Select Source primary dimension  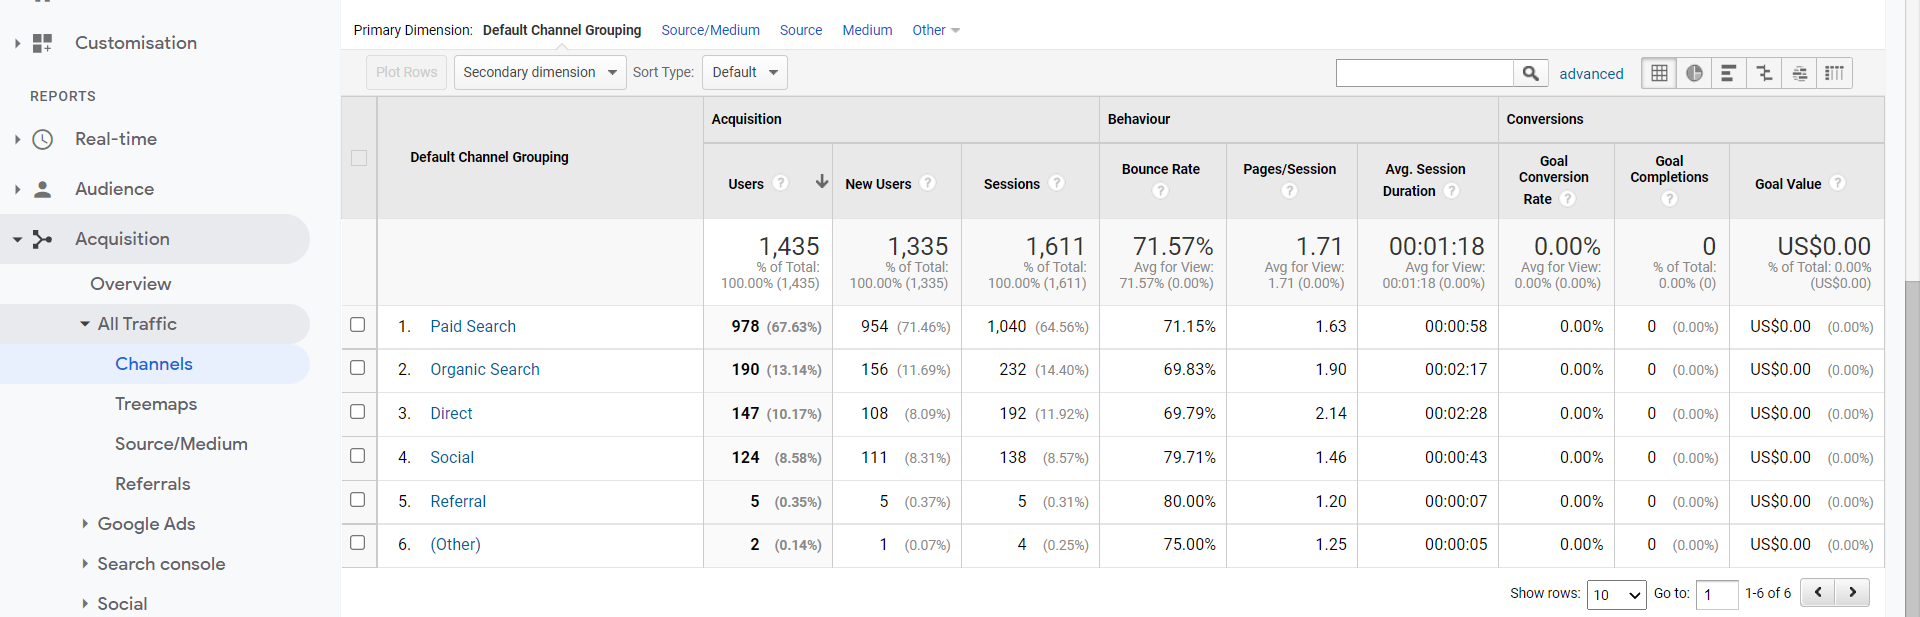801,30
